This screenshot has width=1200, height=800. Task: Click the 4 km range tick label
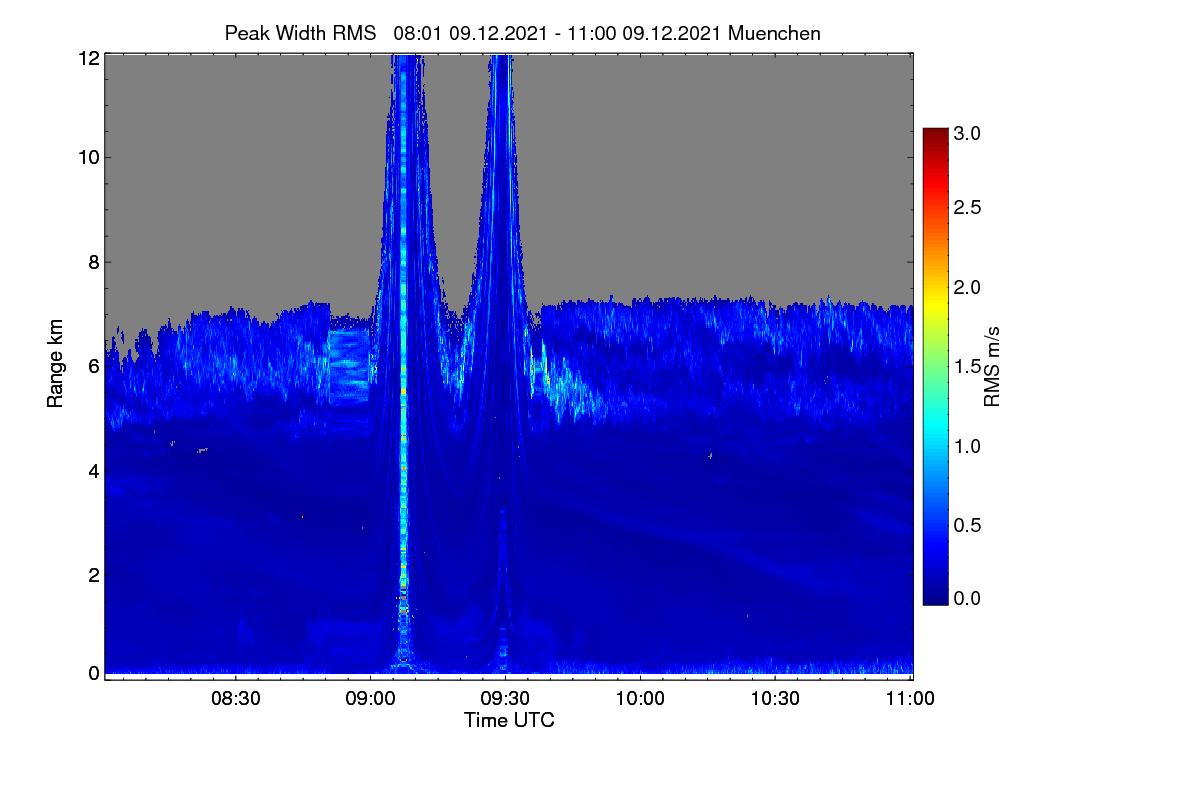93,470
